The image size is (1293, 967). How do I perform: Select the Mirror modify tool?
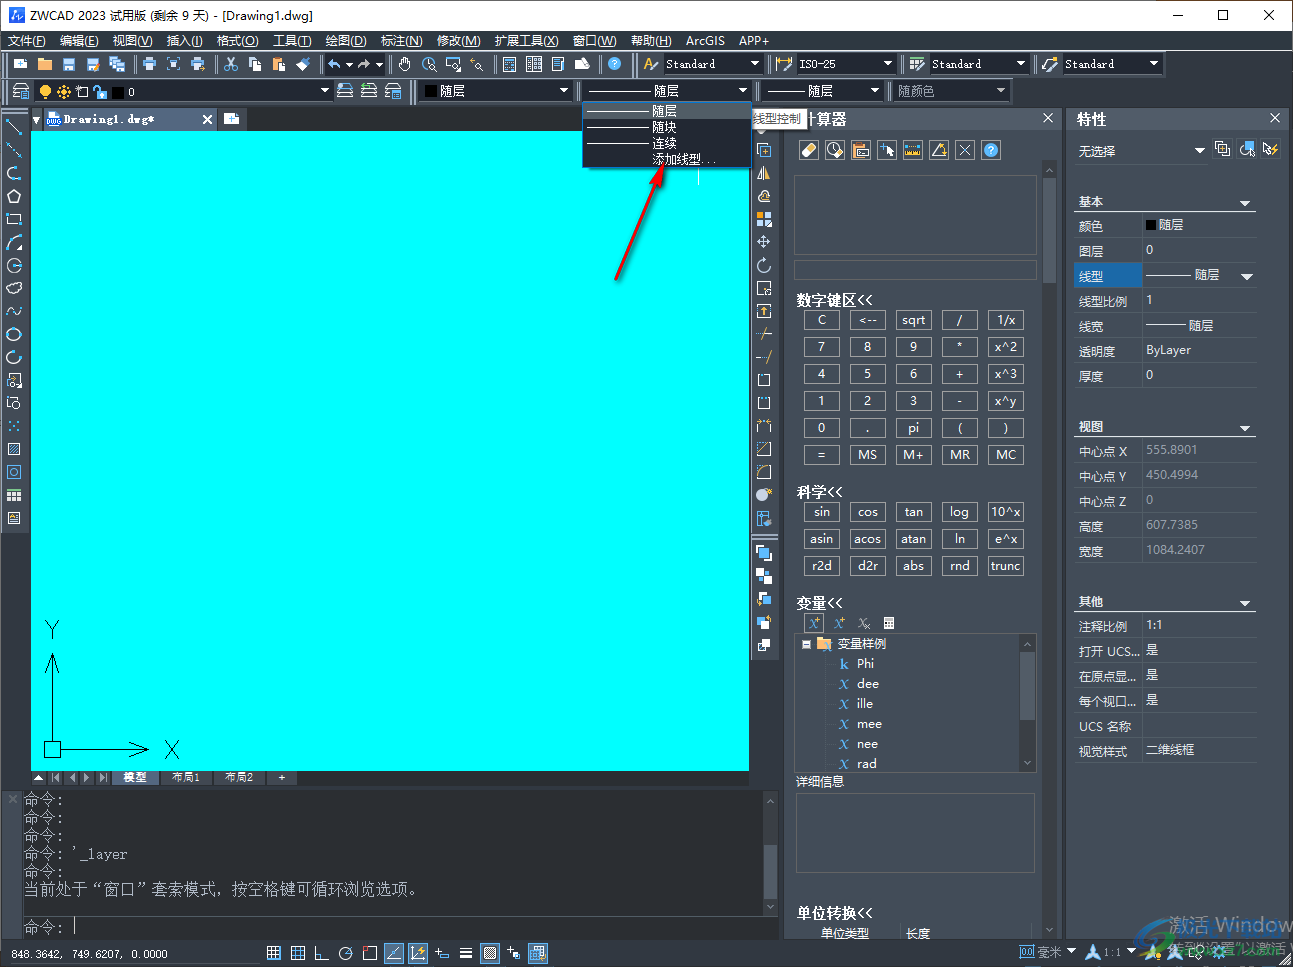coord(764,173)
